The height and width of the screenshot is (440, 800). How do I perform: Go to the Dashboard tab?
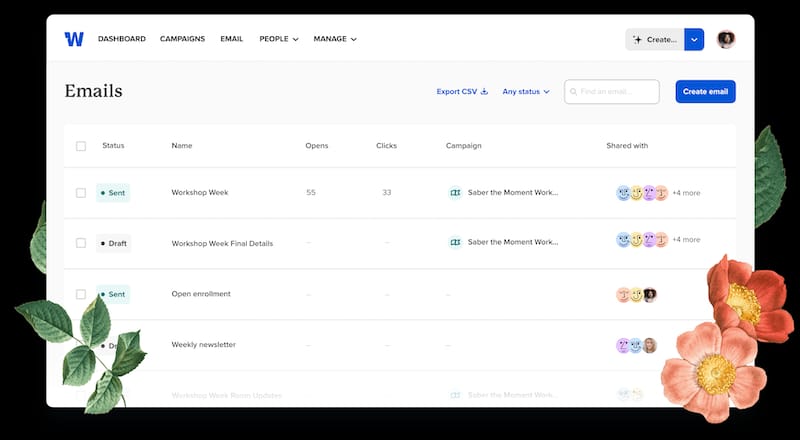121,39
